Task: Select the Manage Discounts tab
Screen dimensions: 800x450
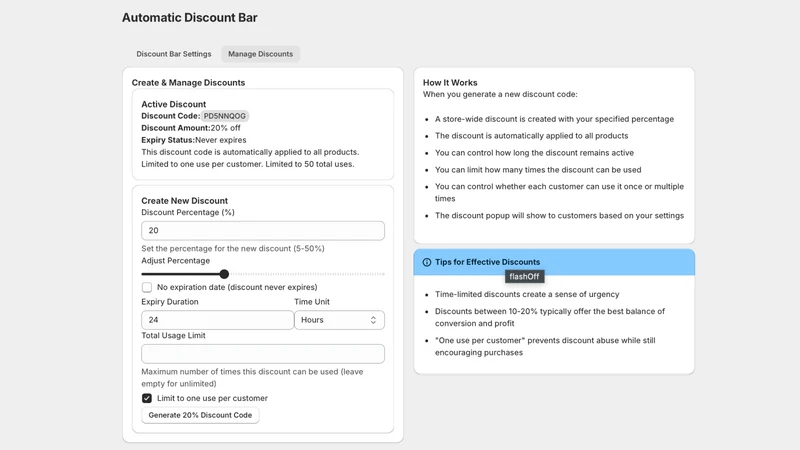Action: pyautogui.click(x=260, y=54)
